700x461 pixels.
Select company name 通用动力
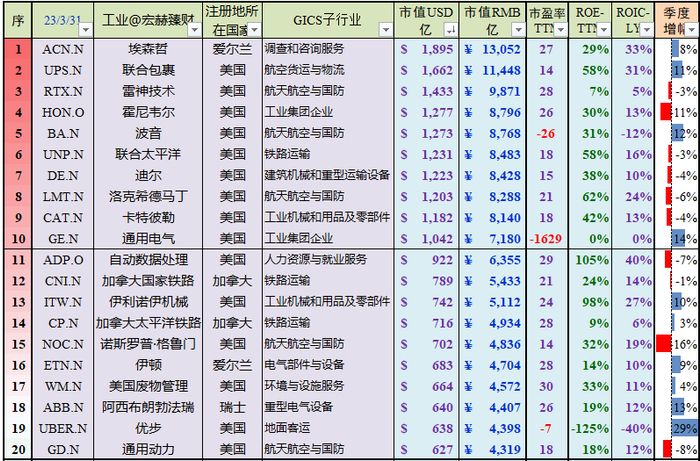click(x=148, y=449)
